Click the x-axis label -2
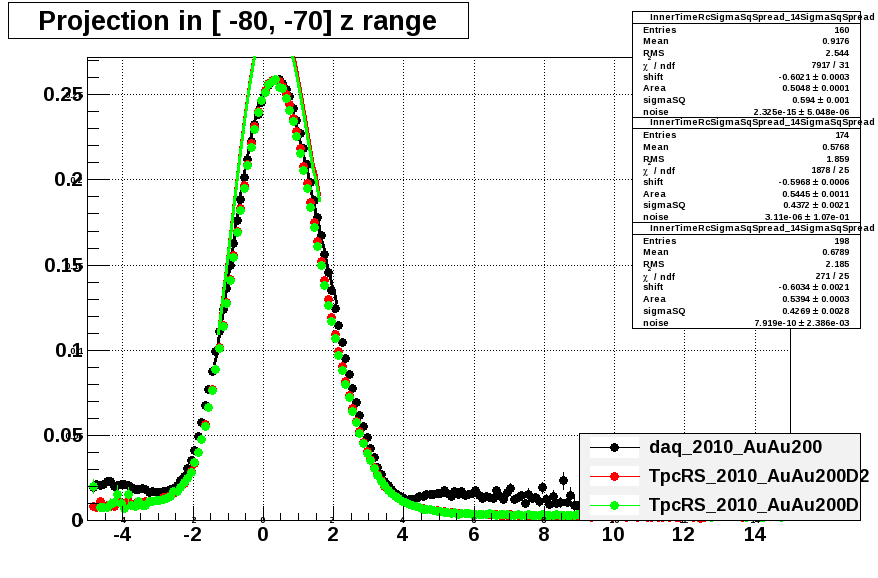878x578 pixels. (192, 534)
